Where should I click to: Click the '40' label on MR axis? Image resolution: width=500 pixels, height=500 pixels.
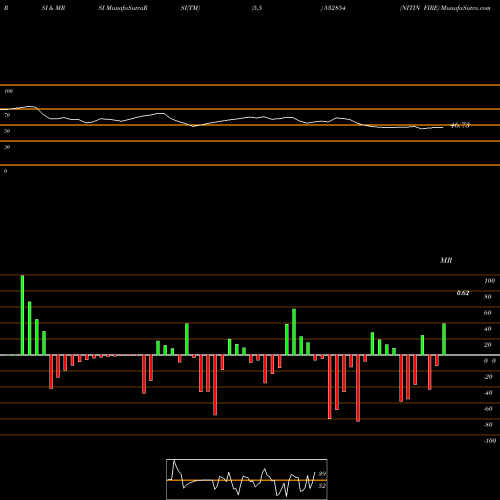(488, 329)
